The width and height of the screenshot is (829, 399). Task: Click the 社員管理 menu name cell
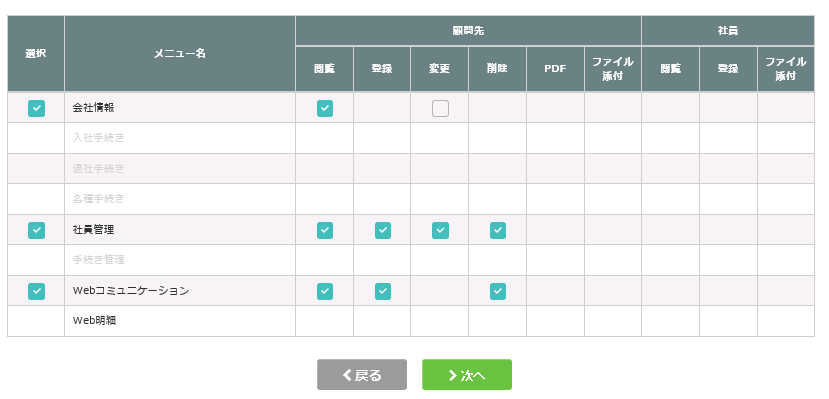click(x=180, y=230)
